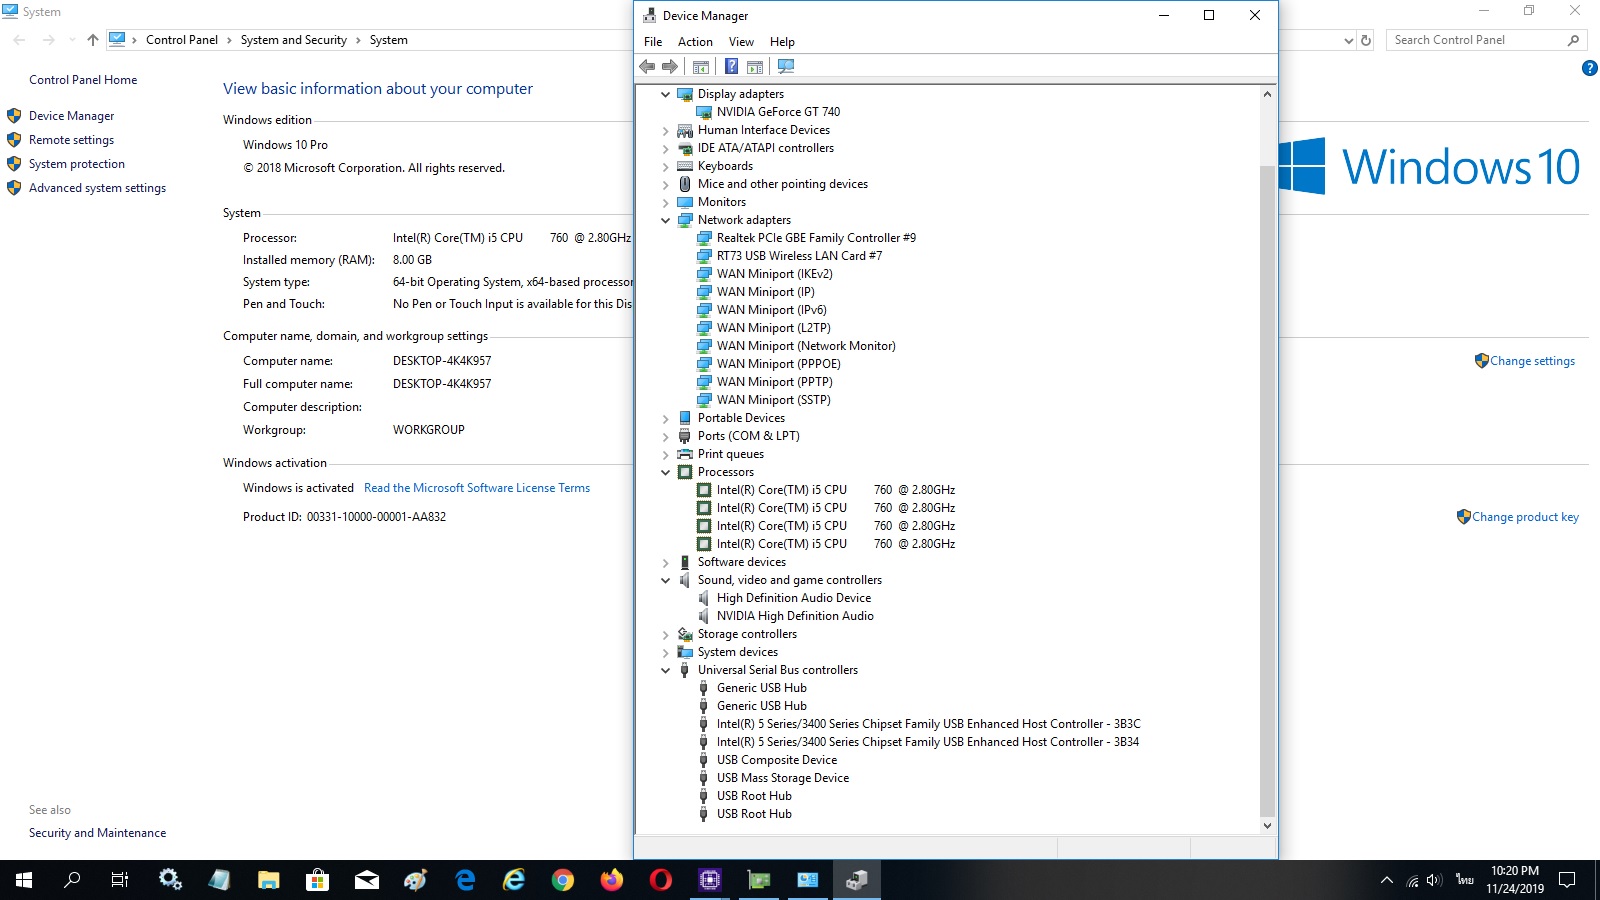The height and width of the screenshot is (900, 1600).
Task: Read the Microsoft Software License Terms
Action: tap(477, 488)
